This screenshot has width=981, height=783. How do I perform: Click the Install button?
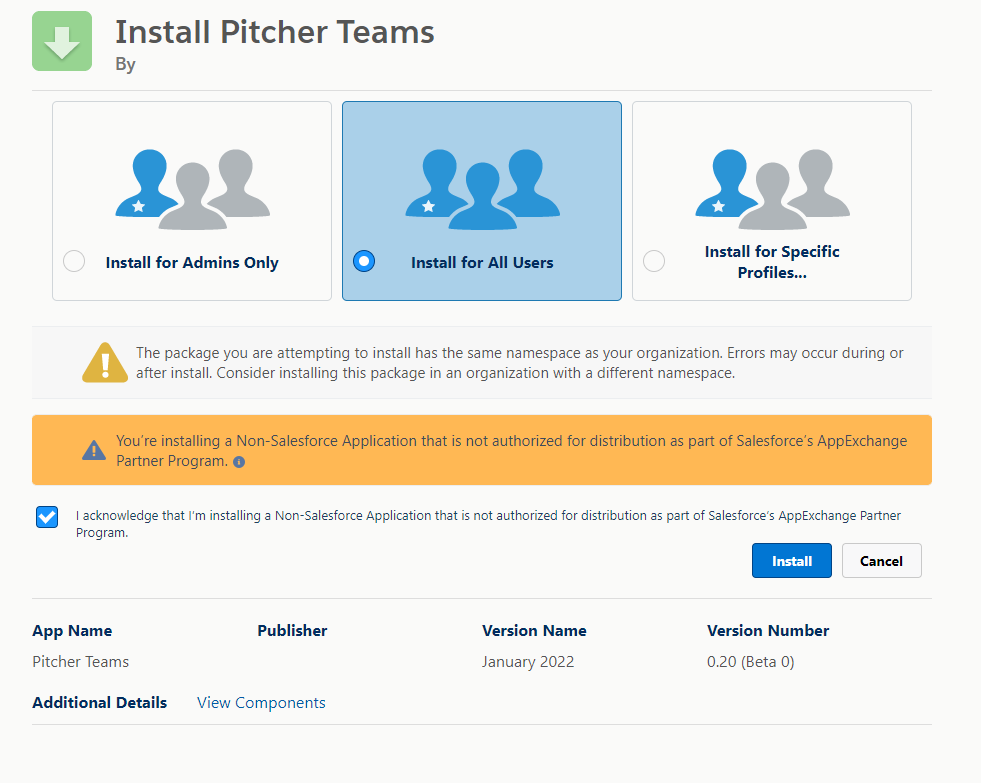click(x=791, y=560)
